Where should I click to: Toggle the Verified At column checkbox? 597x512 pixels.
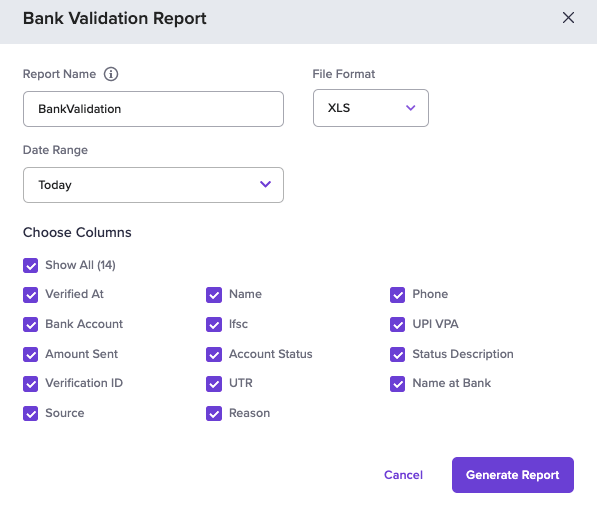click(30, 295)
